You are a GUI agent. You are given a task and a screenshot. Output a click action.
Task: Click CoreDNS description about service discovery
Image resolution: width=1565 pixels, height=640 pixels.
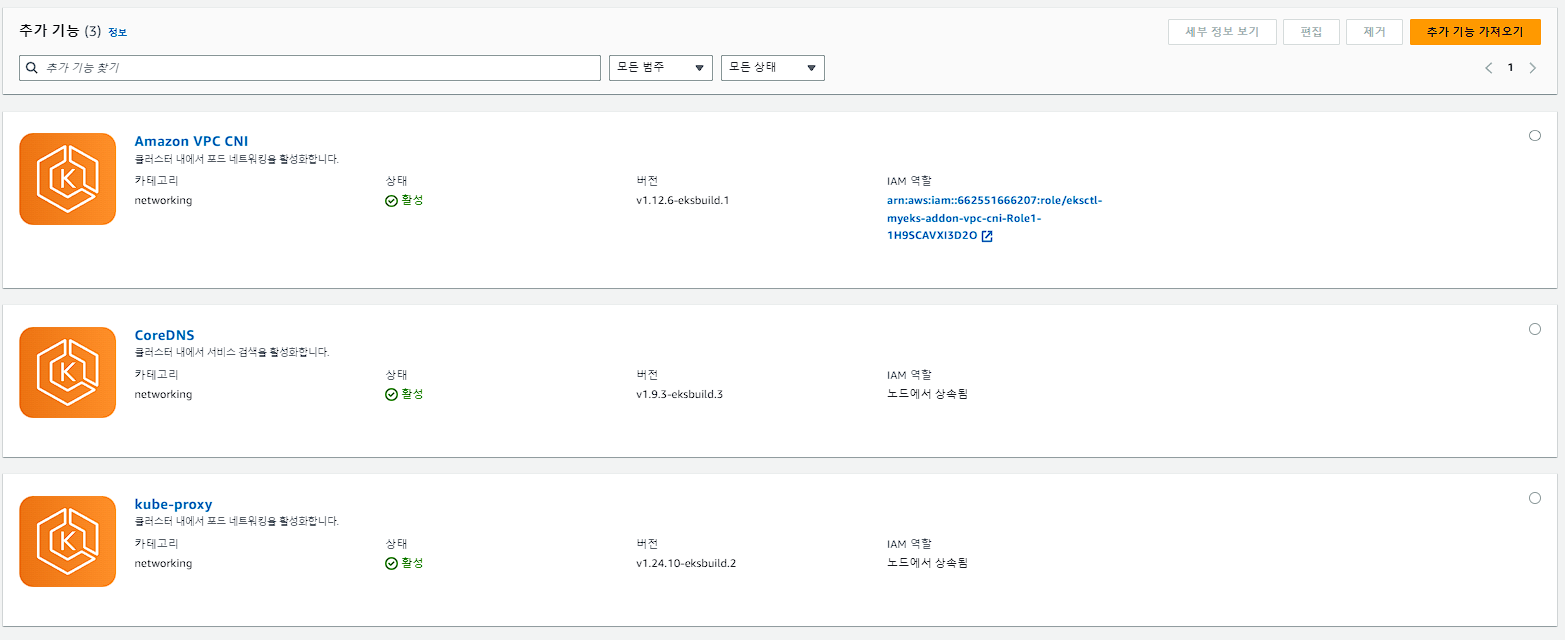click(x=232, y=352)
